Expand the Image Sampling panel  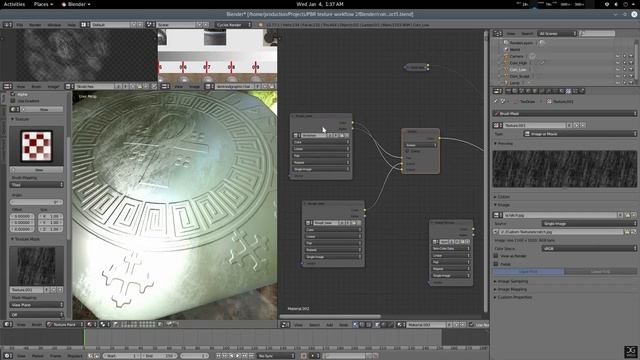coord(511,281)
